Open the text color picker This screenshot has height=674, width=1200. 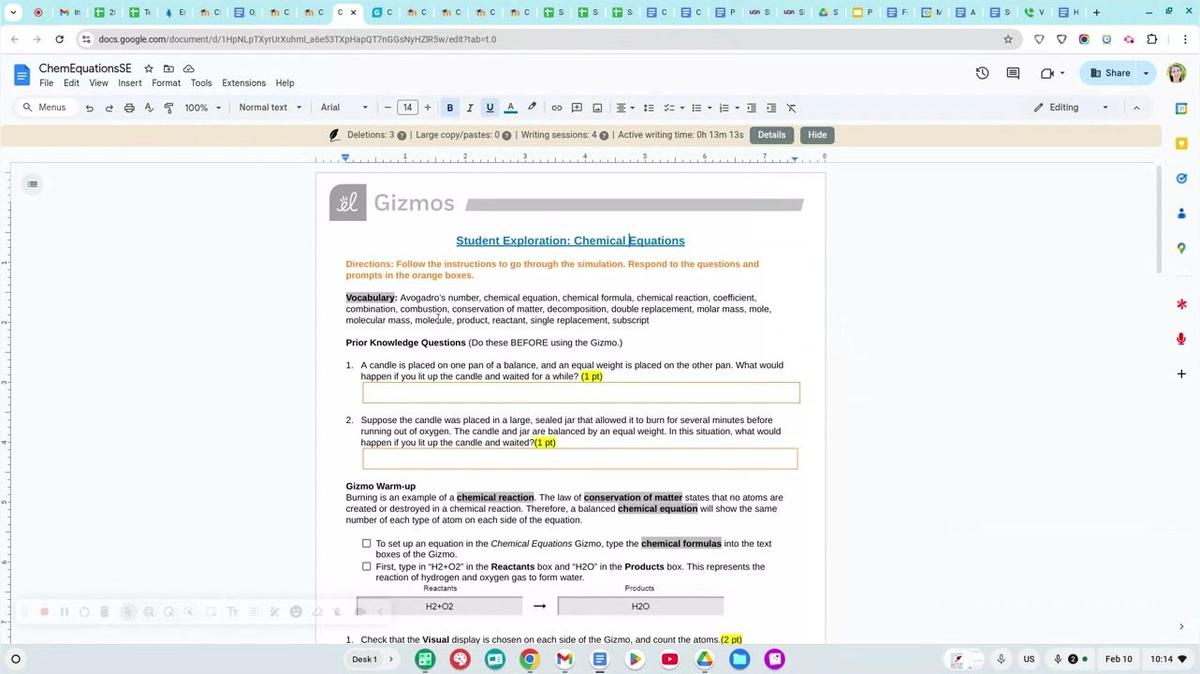(510, 108)
